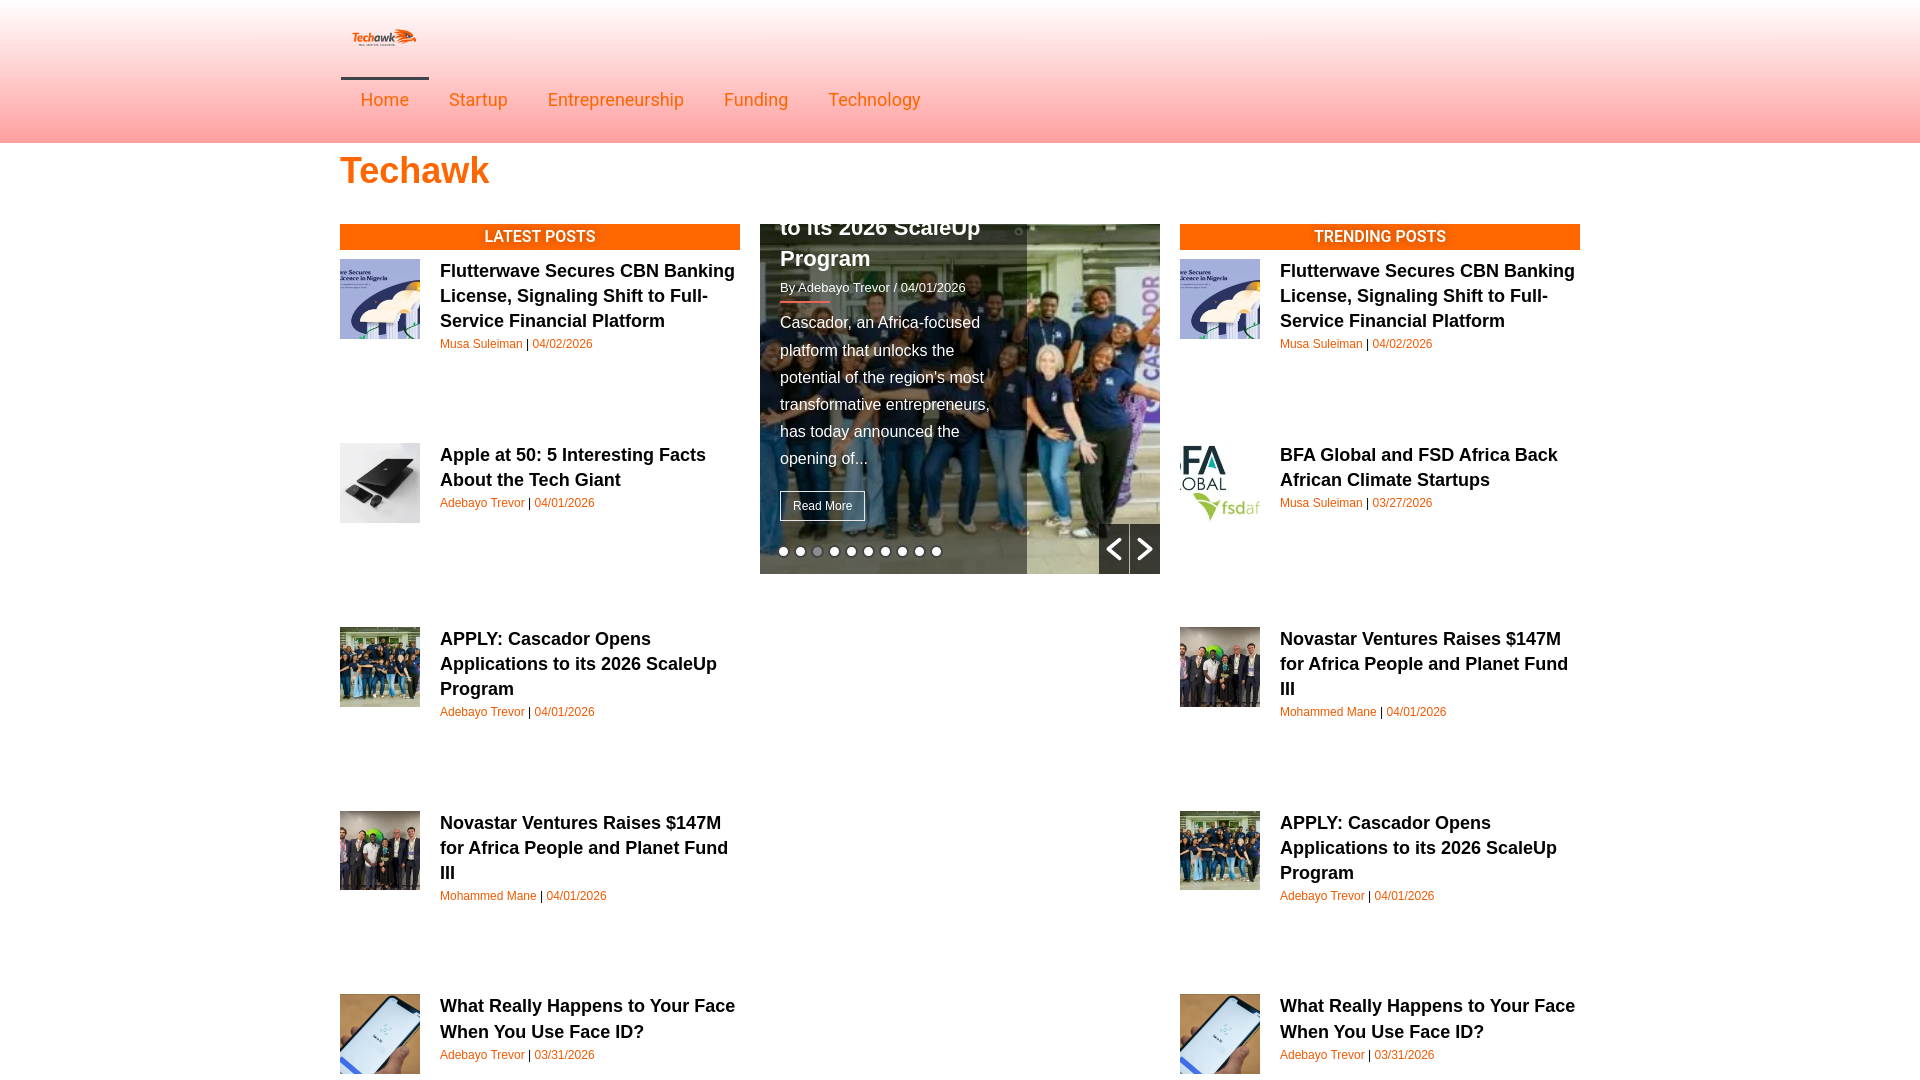Open Flutterwave thumbnail in Latest Posts
The width and height of the screenshot is (1920, 1080).
click(380, 299)
